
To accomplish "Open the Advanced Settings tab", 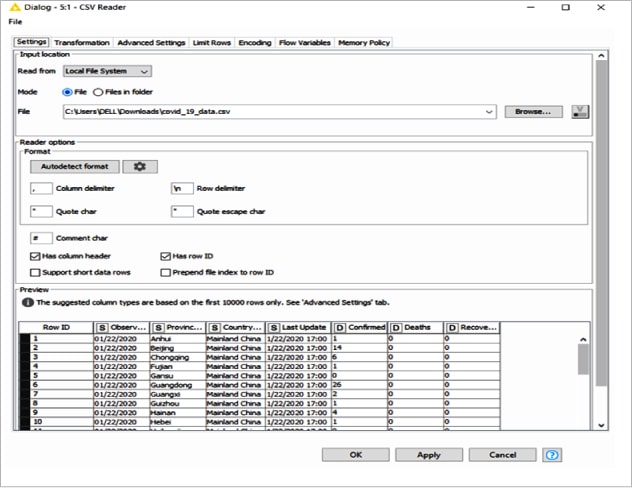I will click(x=151, y=43).
